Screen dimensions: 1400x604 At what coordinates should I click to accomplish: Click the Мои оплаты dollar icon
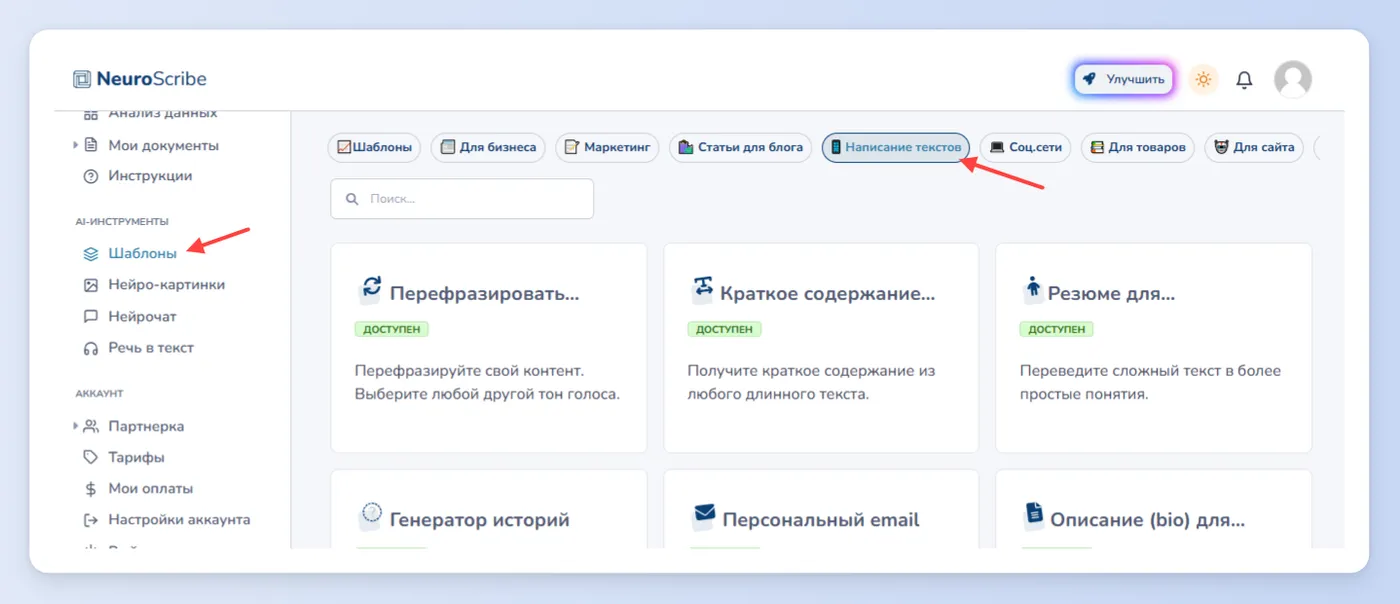coord(91,489)
